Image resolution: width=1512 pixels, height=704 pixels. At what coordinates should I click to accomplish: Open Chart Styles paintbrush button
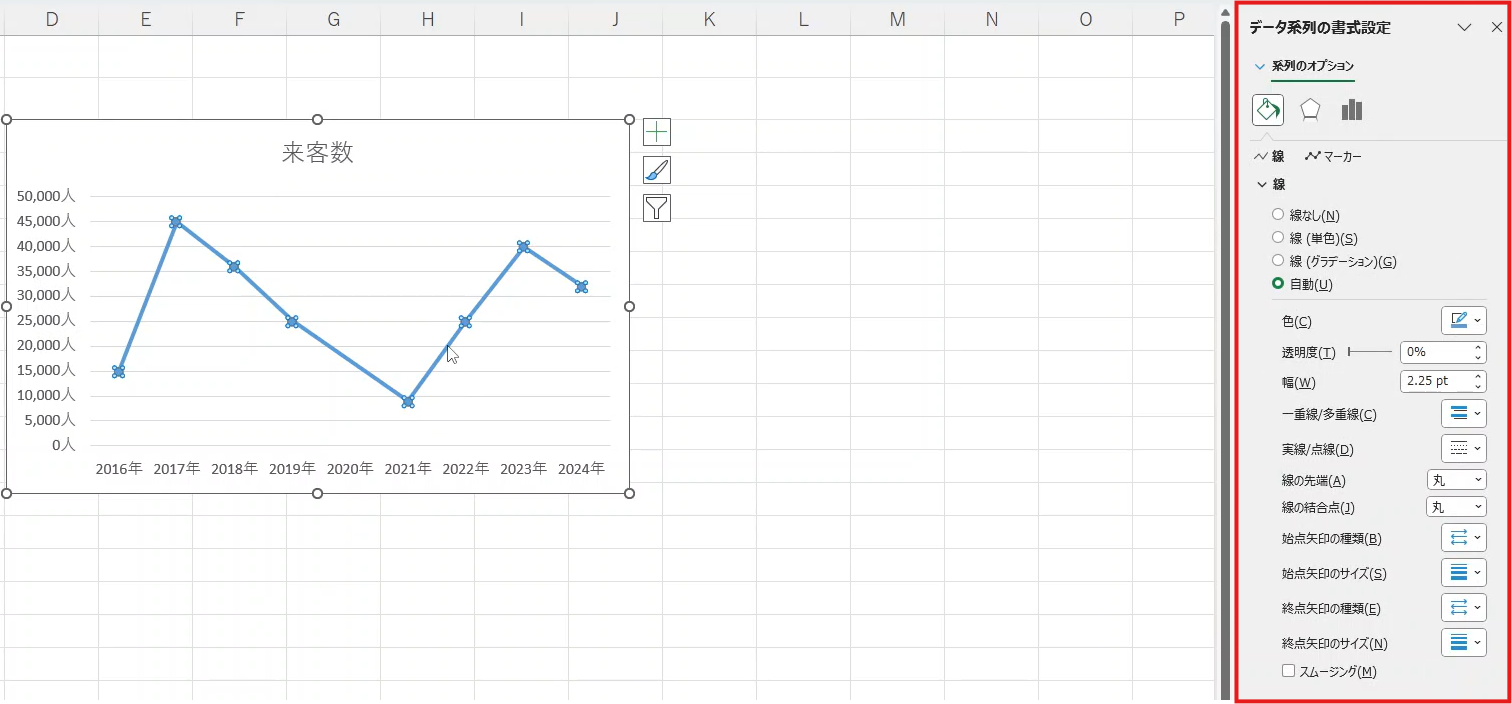pos(657,170)
